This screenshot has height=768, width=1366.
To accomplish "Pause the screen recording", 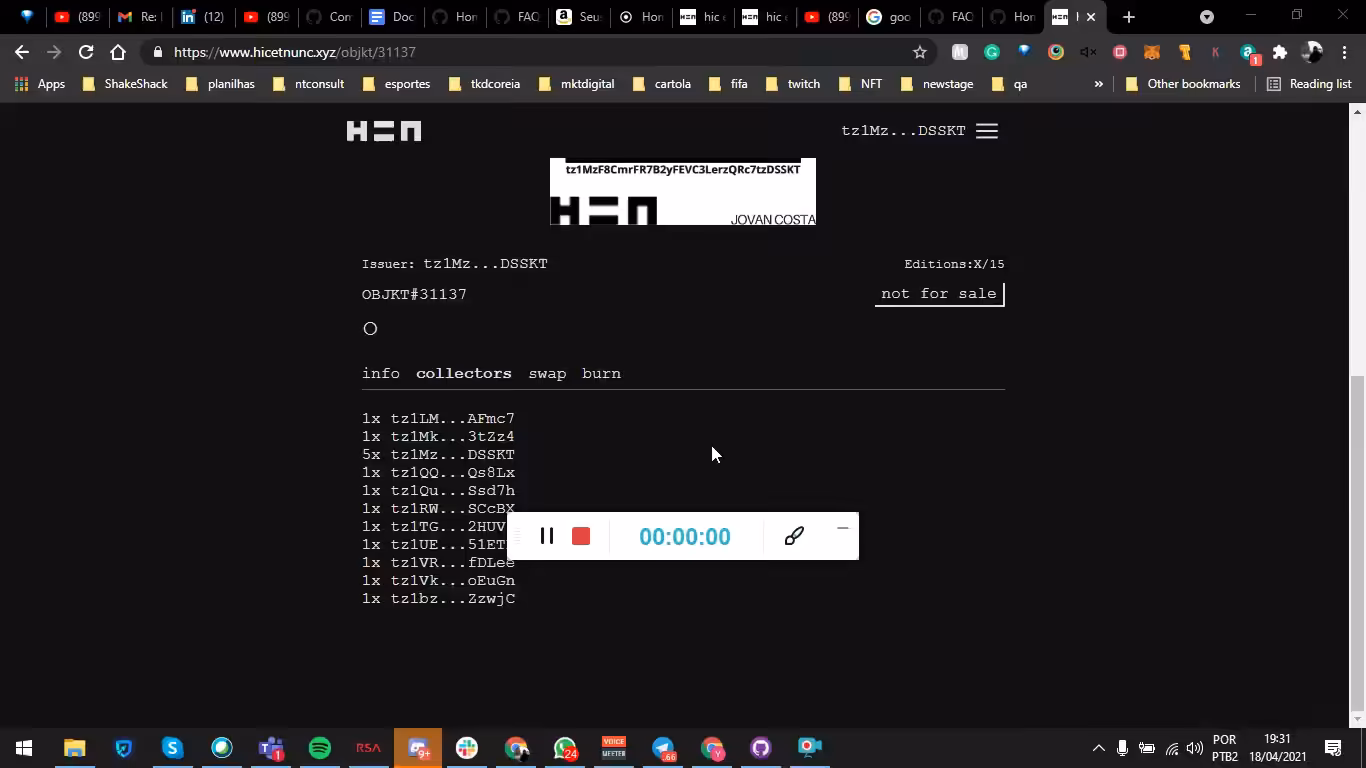I will (x=547, y=536).
